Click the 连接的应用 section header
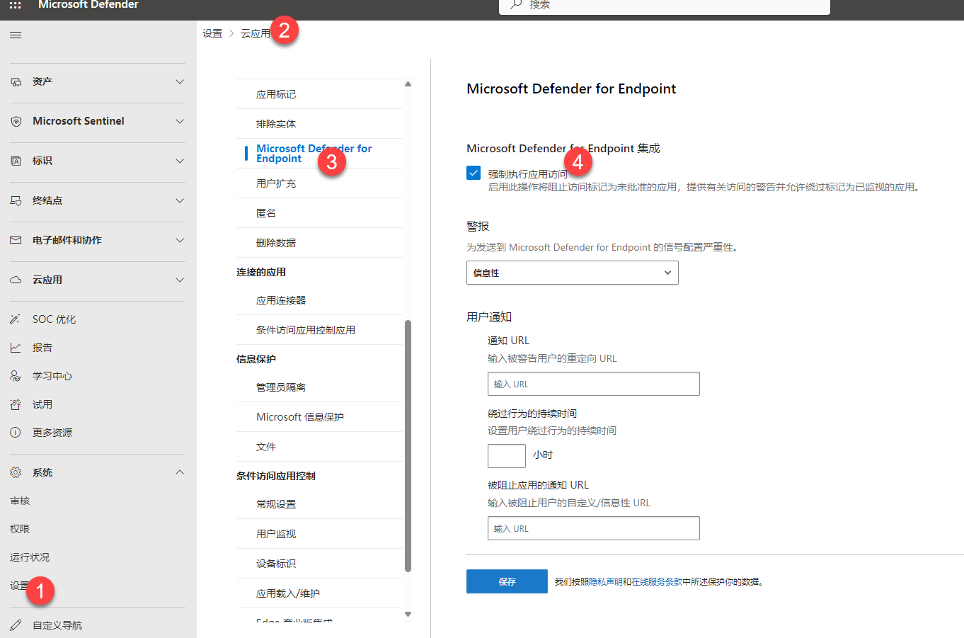This screenshot has height=638, width=964. click(x=261, y=272)
